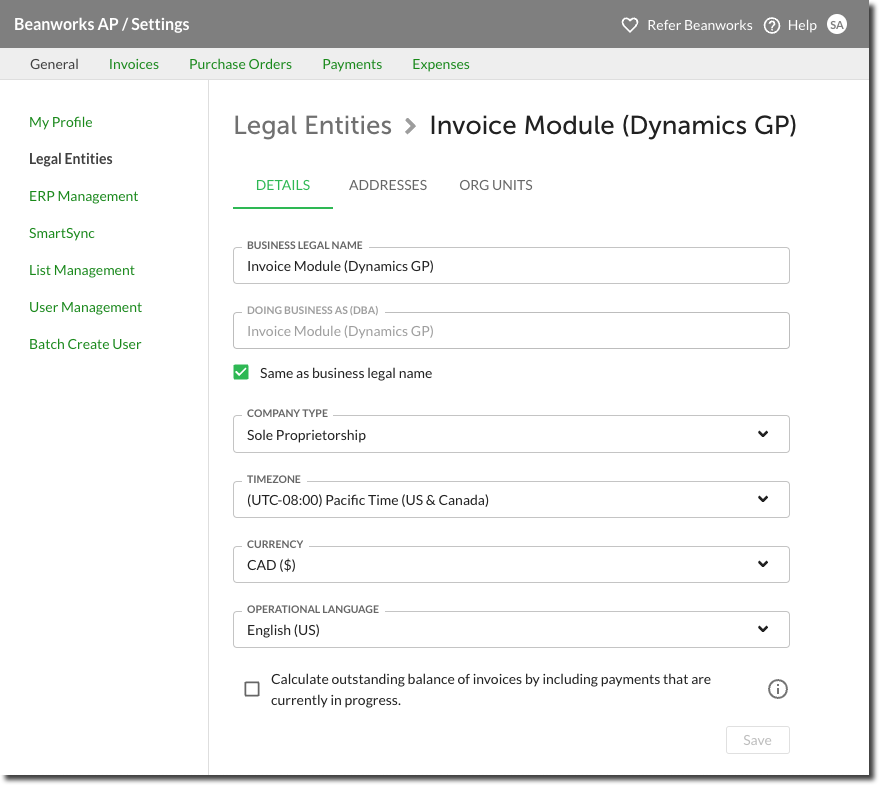The height and width of the screenshot is (785, 879).
Task: Click the Beanworks AP / Settings title
Action: pos(101,25)
